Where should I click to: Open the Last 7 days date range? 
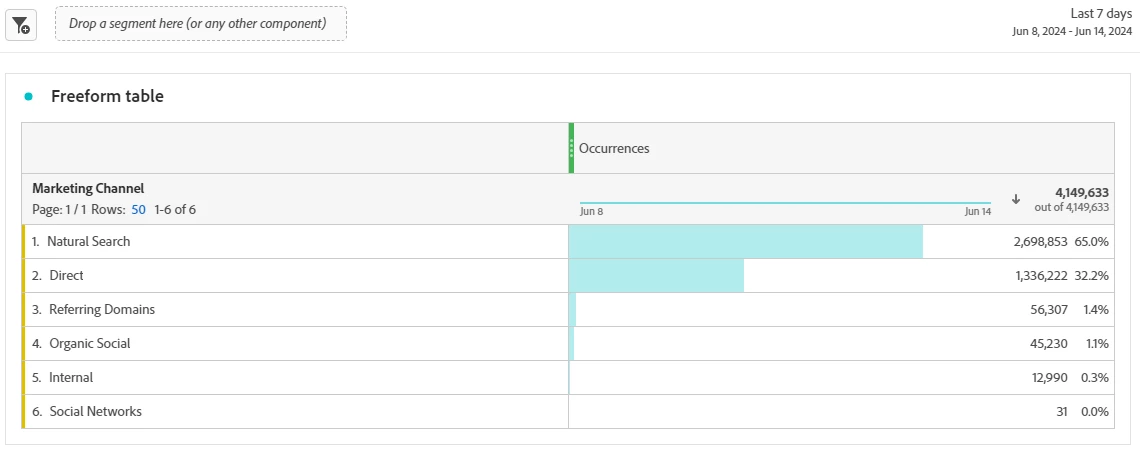[x=1072, y=22]
